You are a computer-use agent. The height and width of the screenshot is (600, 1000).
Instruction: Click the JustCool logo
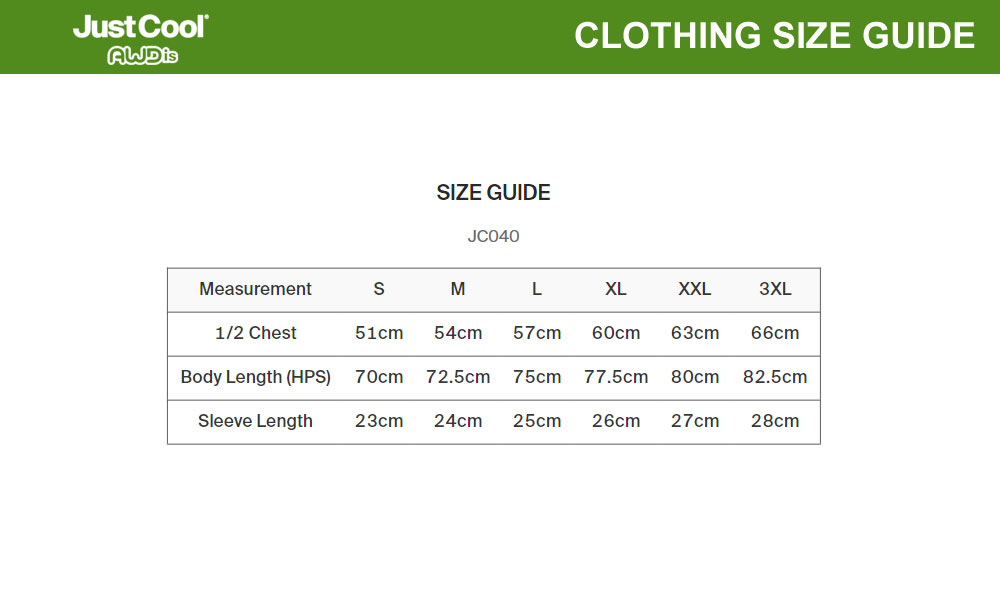tap(140, 27)
